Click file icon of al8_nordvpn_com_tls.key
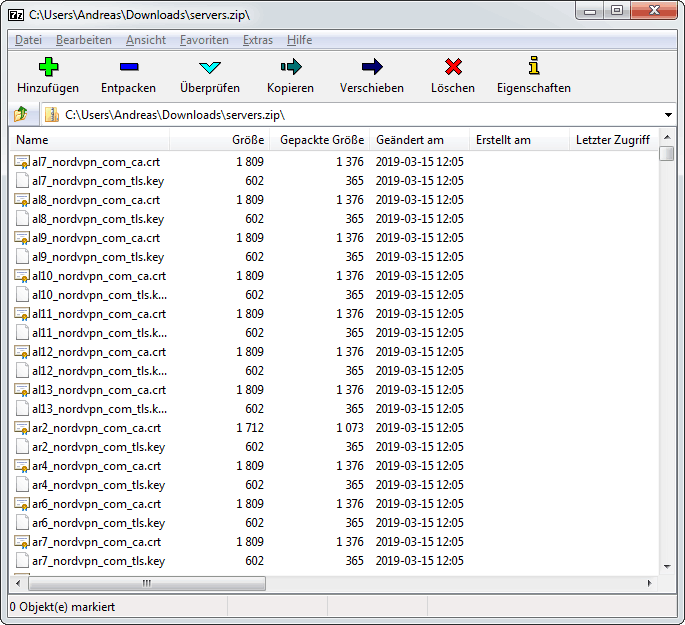Screen dimensions: 685x625 click(x=22, y=219)
